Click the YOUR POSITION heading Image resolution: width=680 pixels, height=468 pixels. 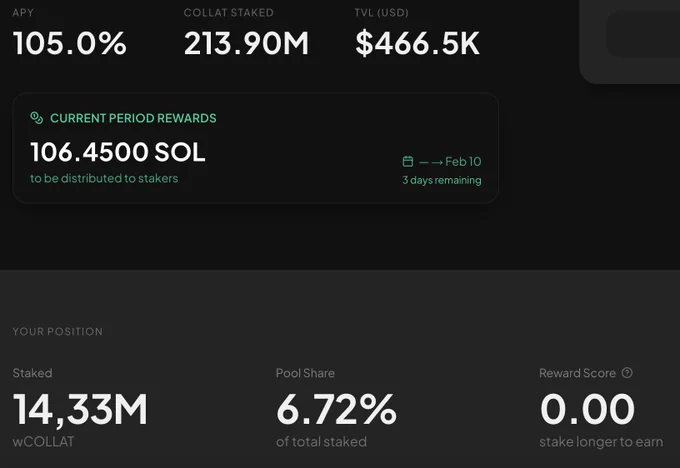tap(58, 332)
